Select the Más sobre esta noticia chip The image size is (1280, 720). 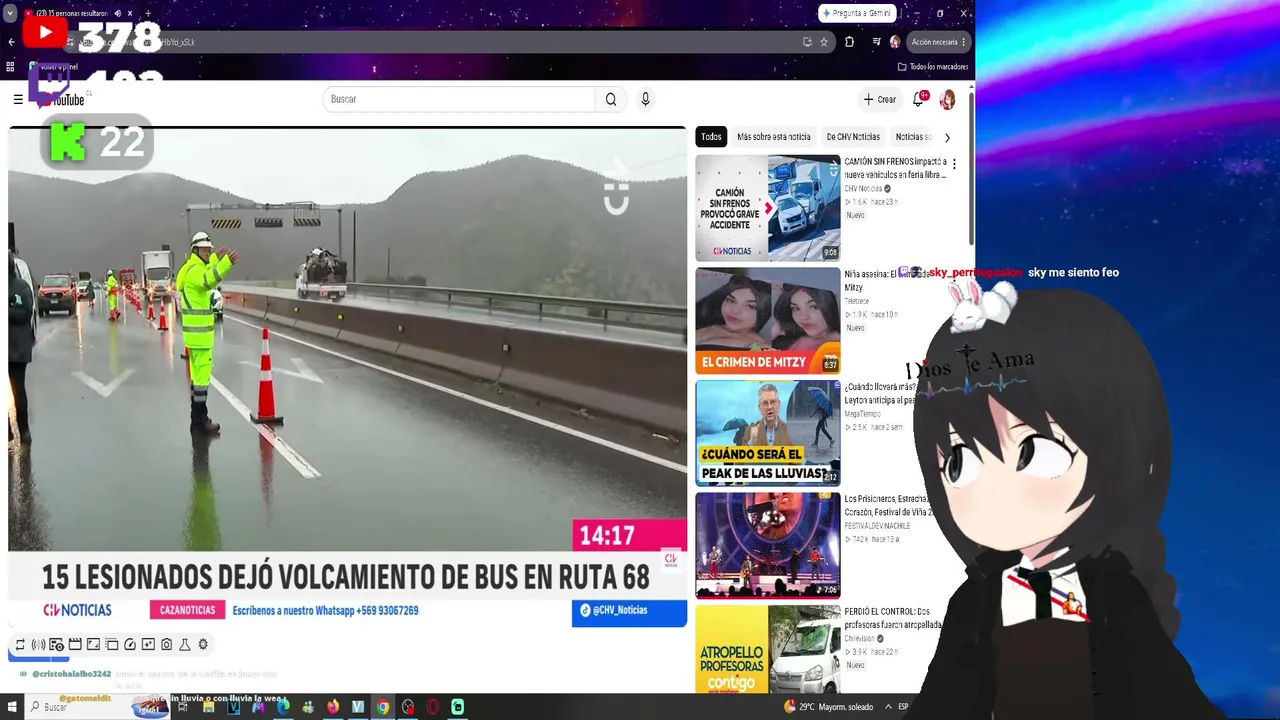774,137
